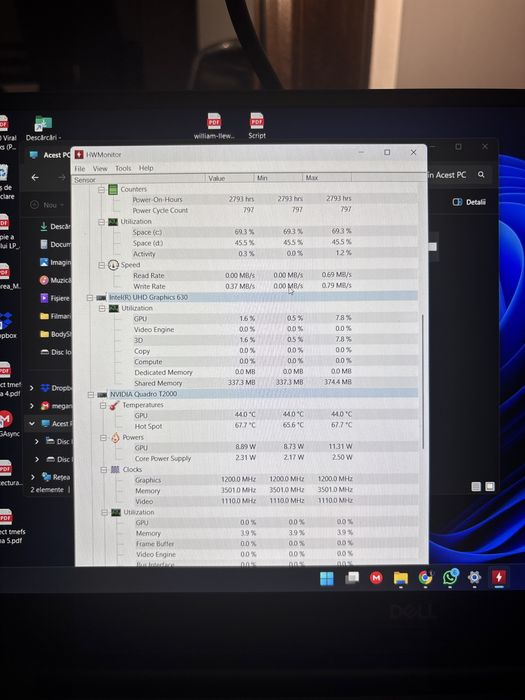Screen dimensions: 525x700
Task: Collapse the Clocks node
Action: 104,470
